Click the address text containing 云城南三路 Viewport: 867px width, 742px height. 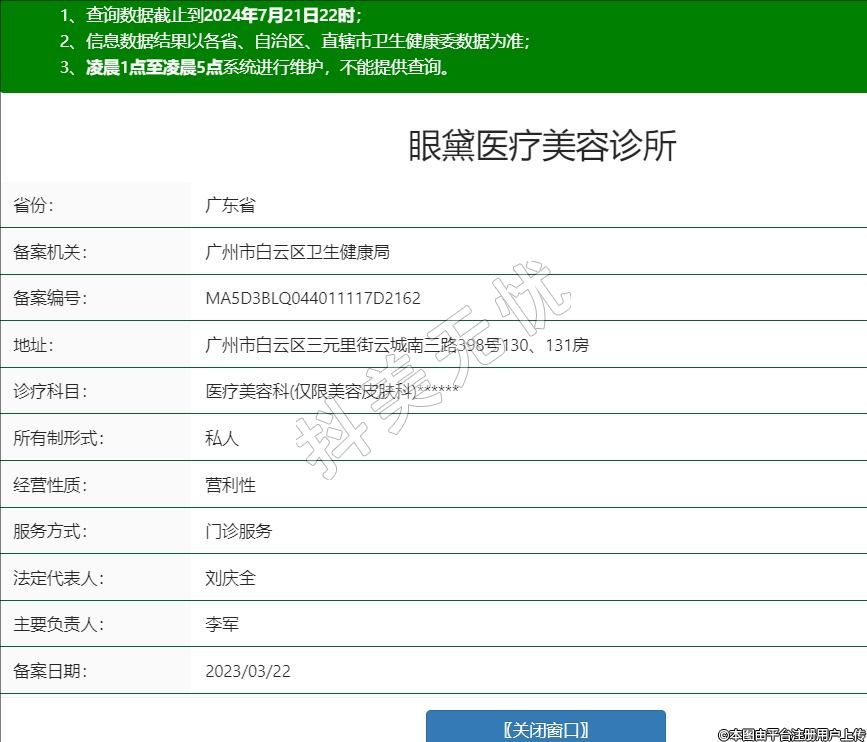tap(396, 345)
